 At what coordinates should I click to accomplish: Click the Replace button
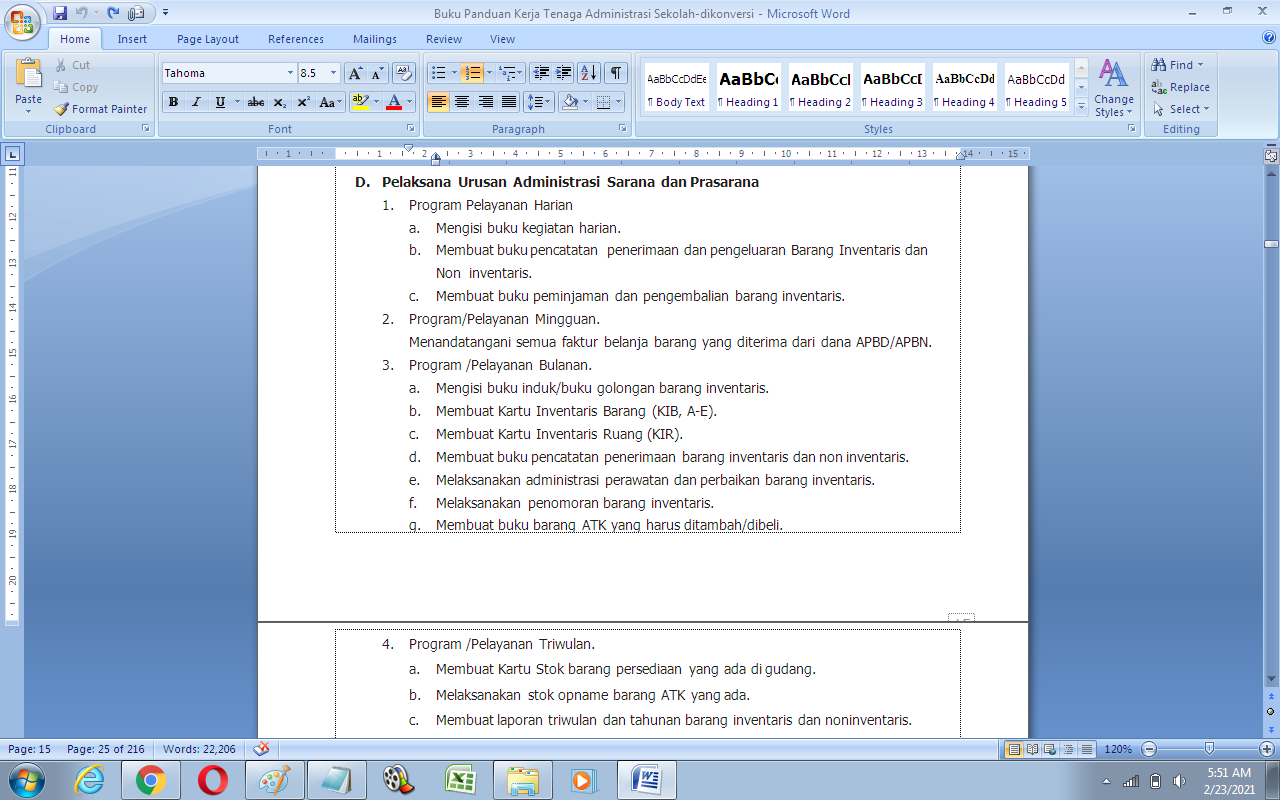(1181, 87)
